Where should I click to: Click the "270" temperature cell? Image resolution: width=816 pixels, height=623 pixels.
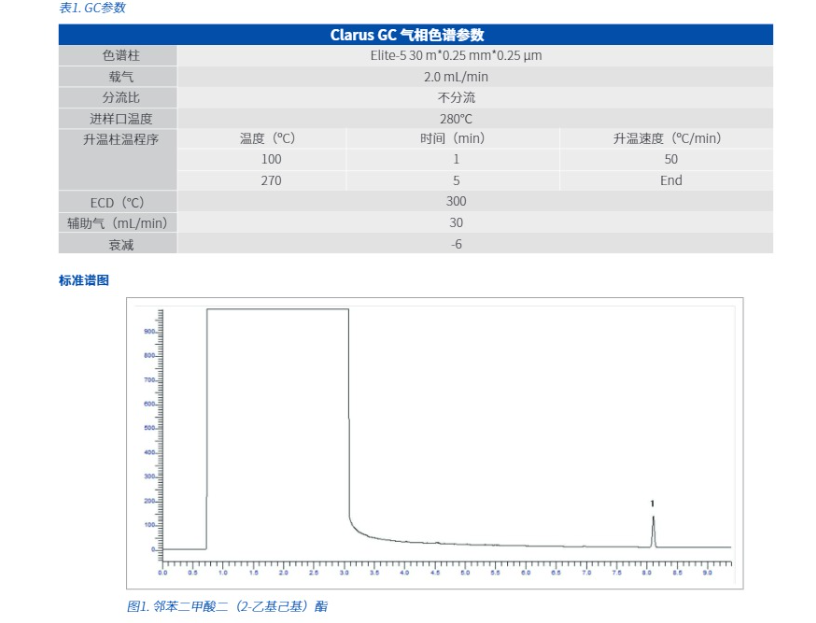tap(271, 181)
